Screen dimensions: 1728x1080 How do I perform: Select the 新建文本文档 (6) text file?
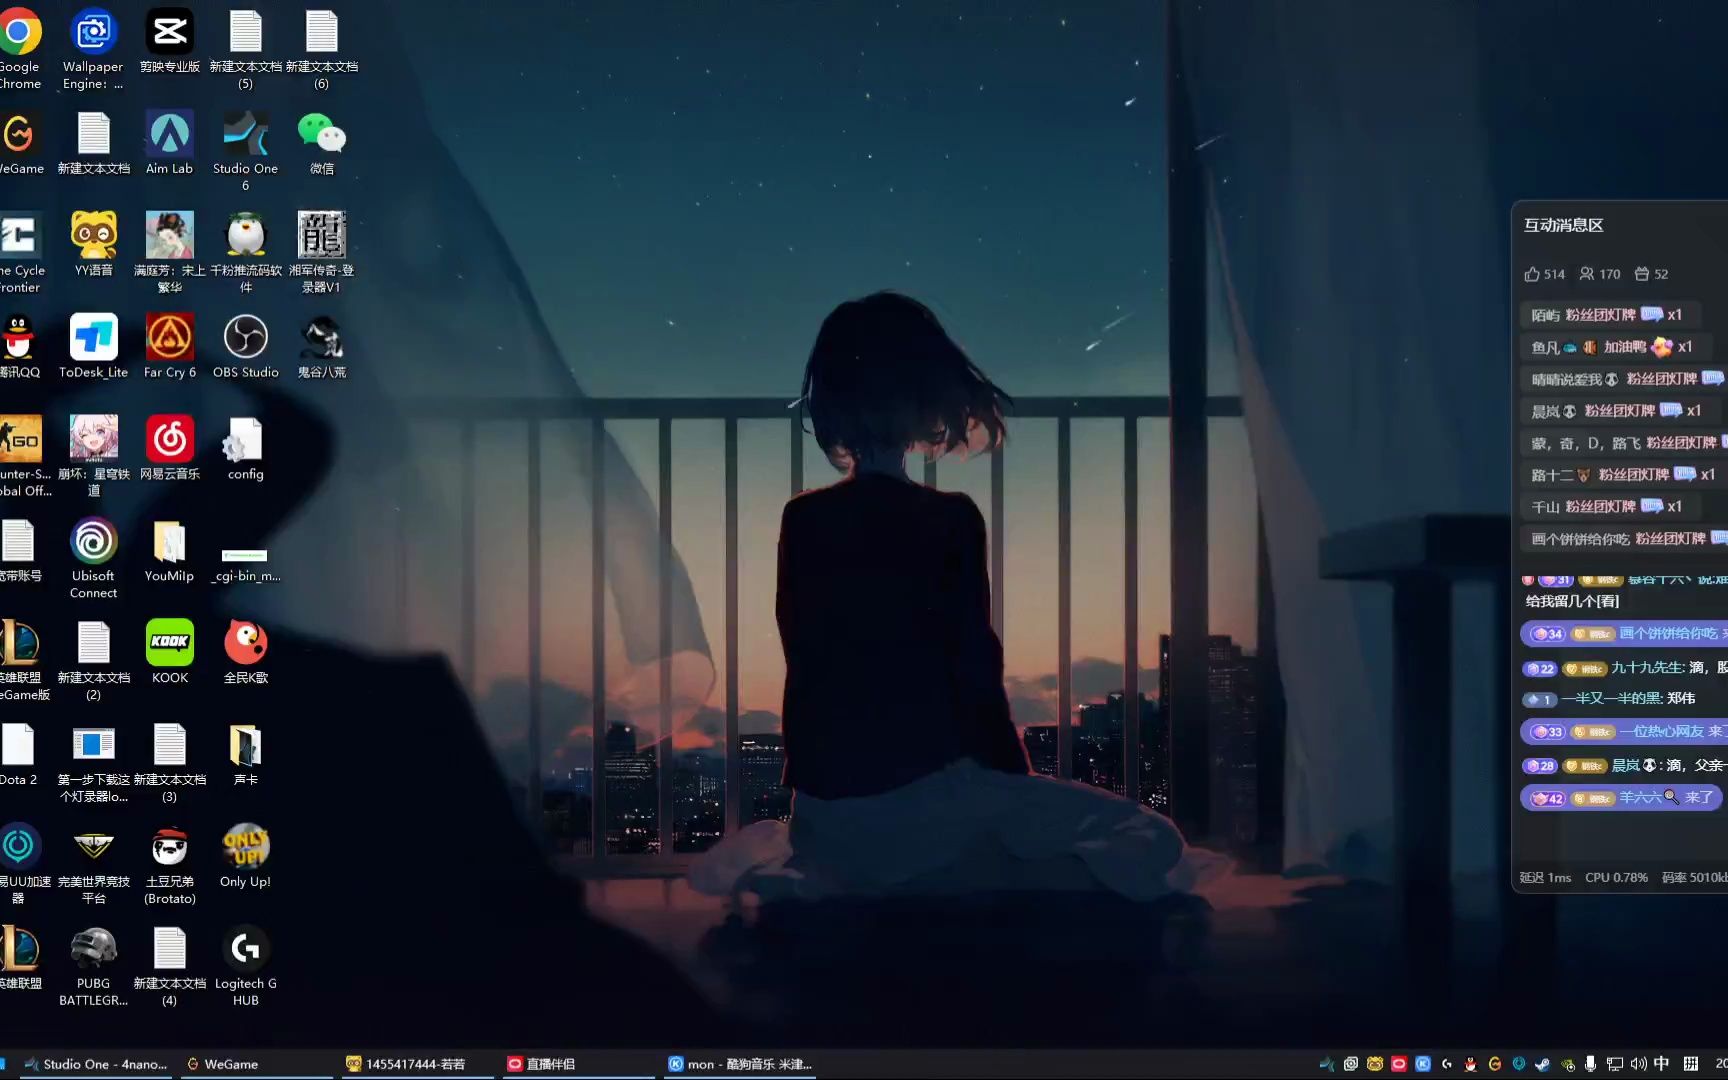(x=321, y=49)
